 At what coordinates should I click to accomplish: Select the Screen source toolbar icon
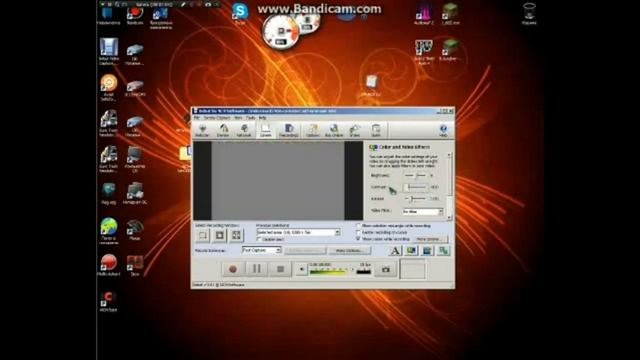[x=266, y=130]
